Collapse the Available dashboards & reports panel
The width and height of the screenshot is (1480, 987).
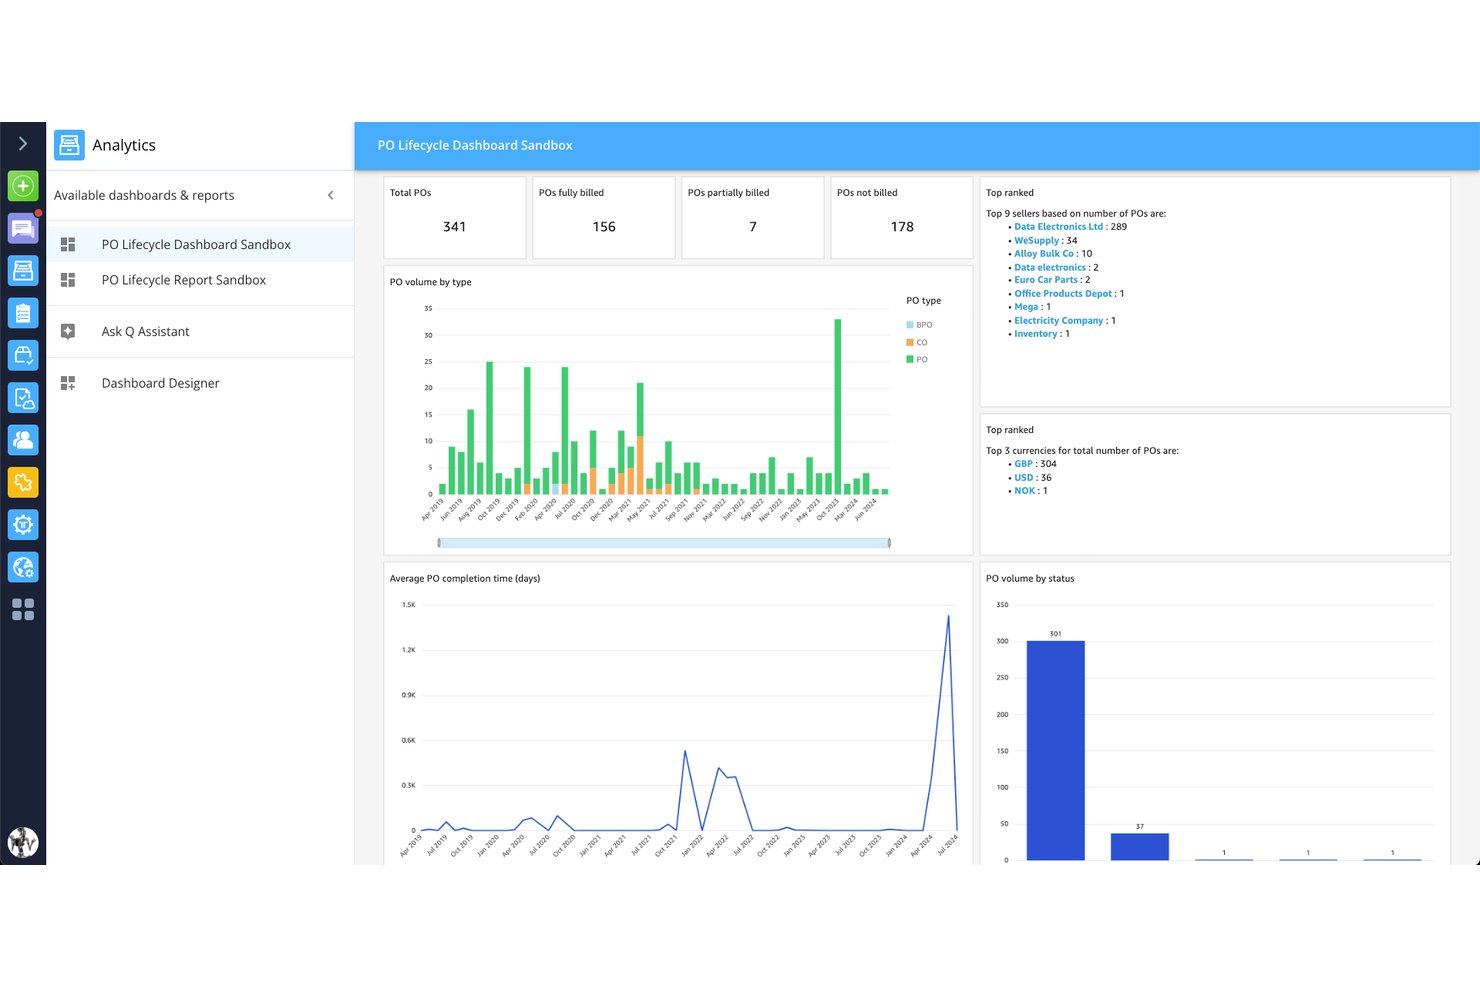click(x=331, y=195)
